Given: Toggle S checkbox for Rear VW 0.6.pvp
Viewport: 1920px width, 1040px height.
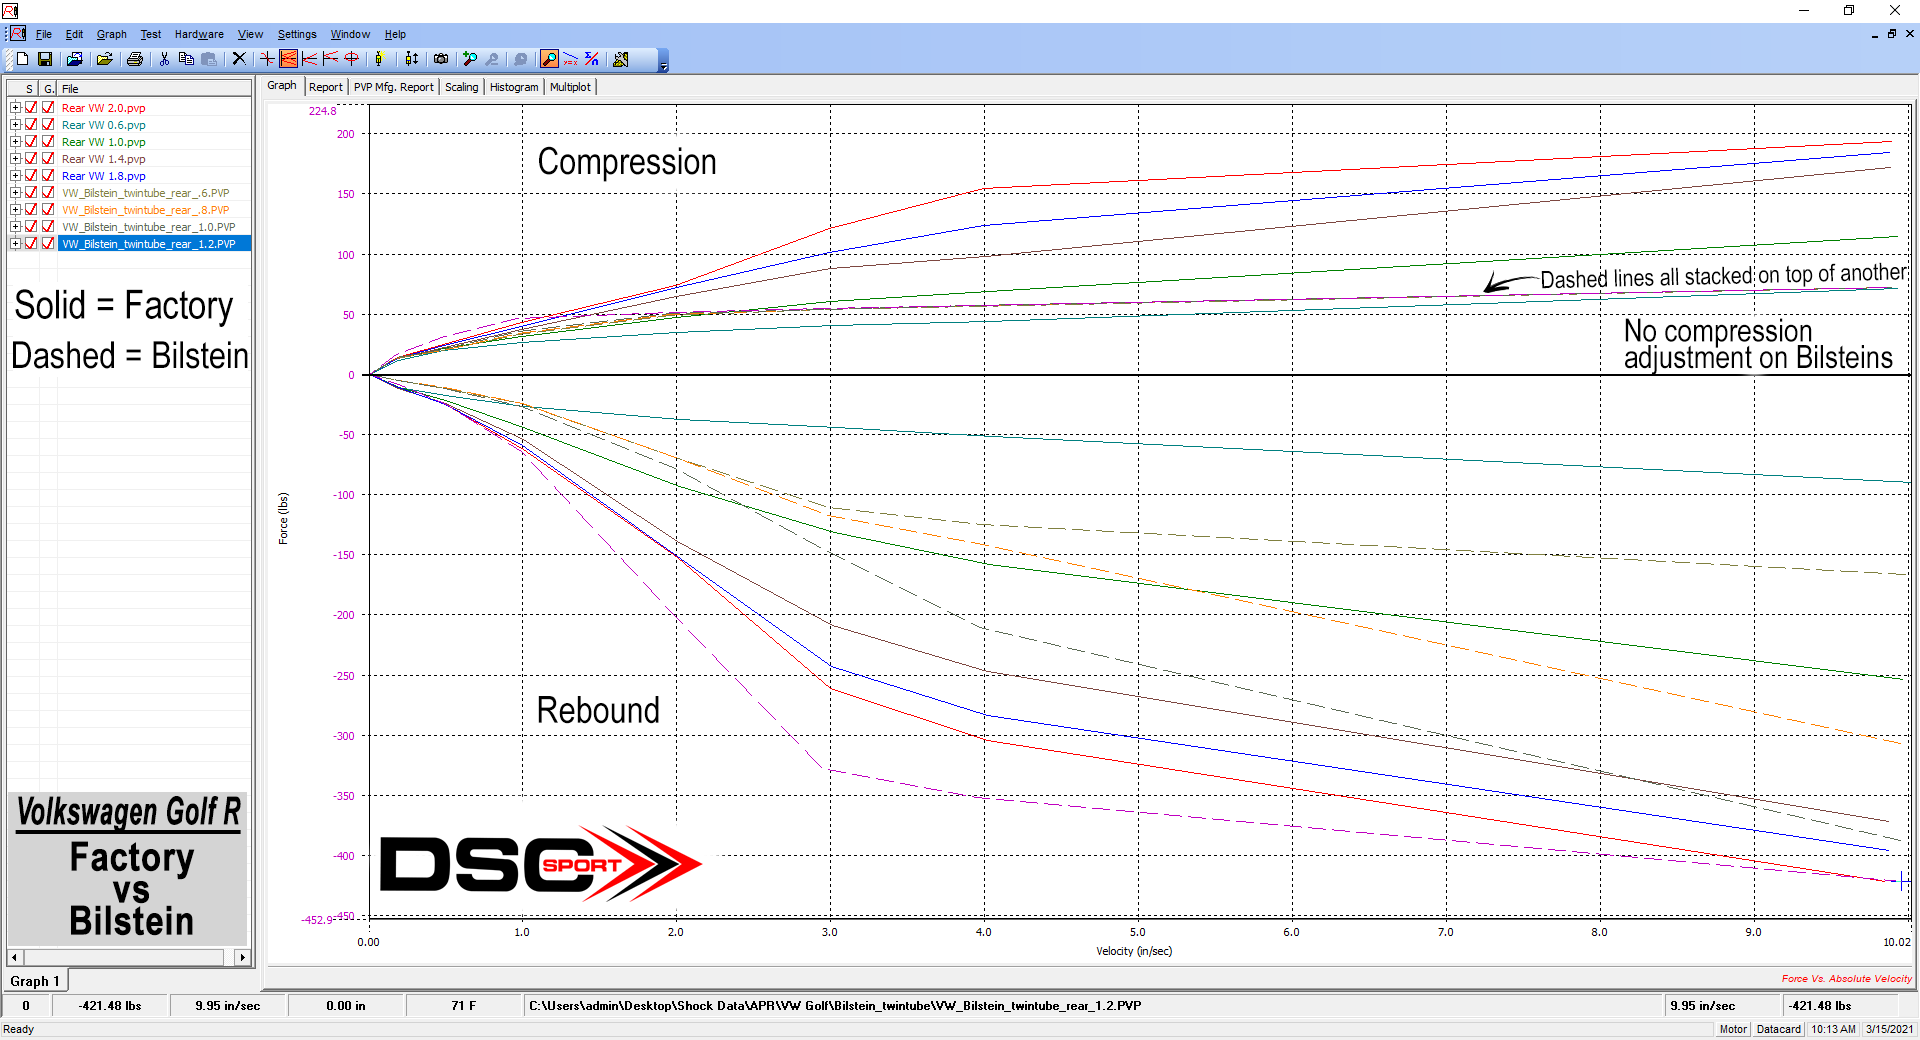Looking at the screenshot, I should [31, 125].
